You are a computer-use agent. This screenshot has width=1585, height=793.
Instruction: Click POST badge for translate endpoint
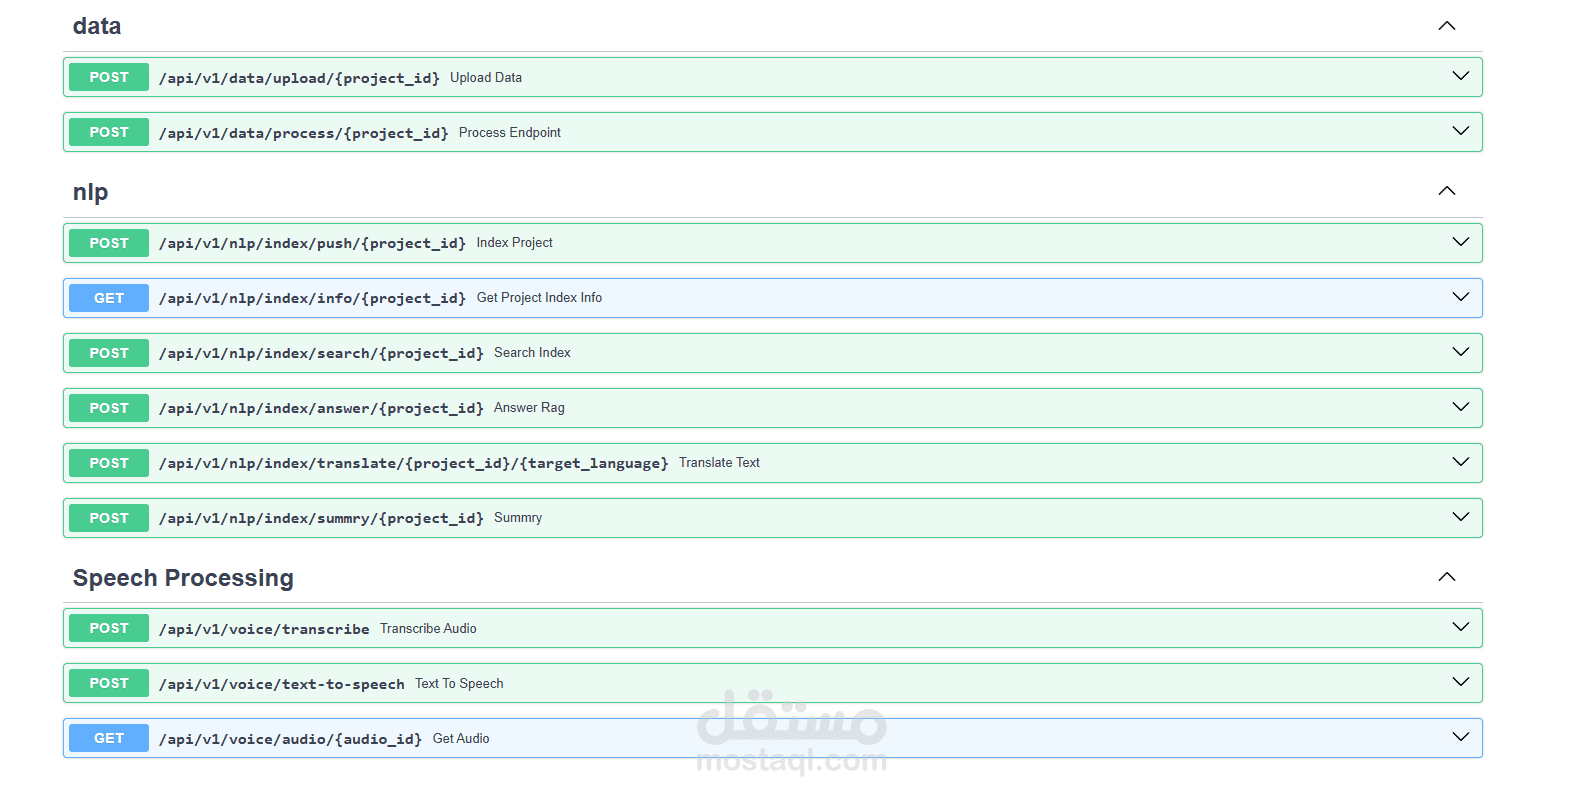click(109, 463)
